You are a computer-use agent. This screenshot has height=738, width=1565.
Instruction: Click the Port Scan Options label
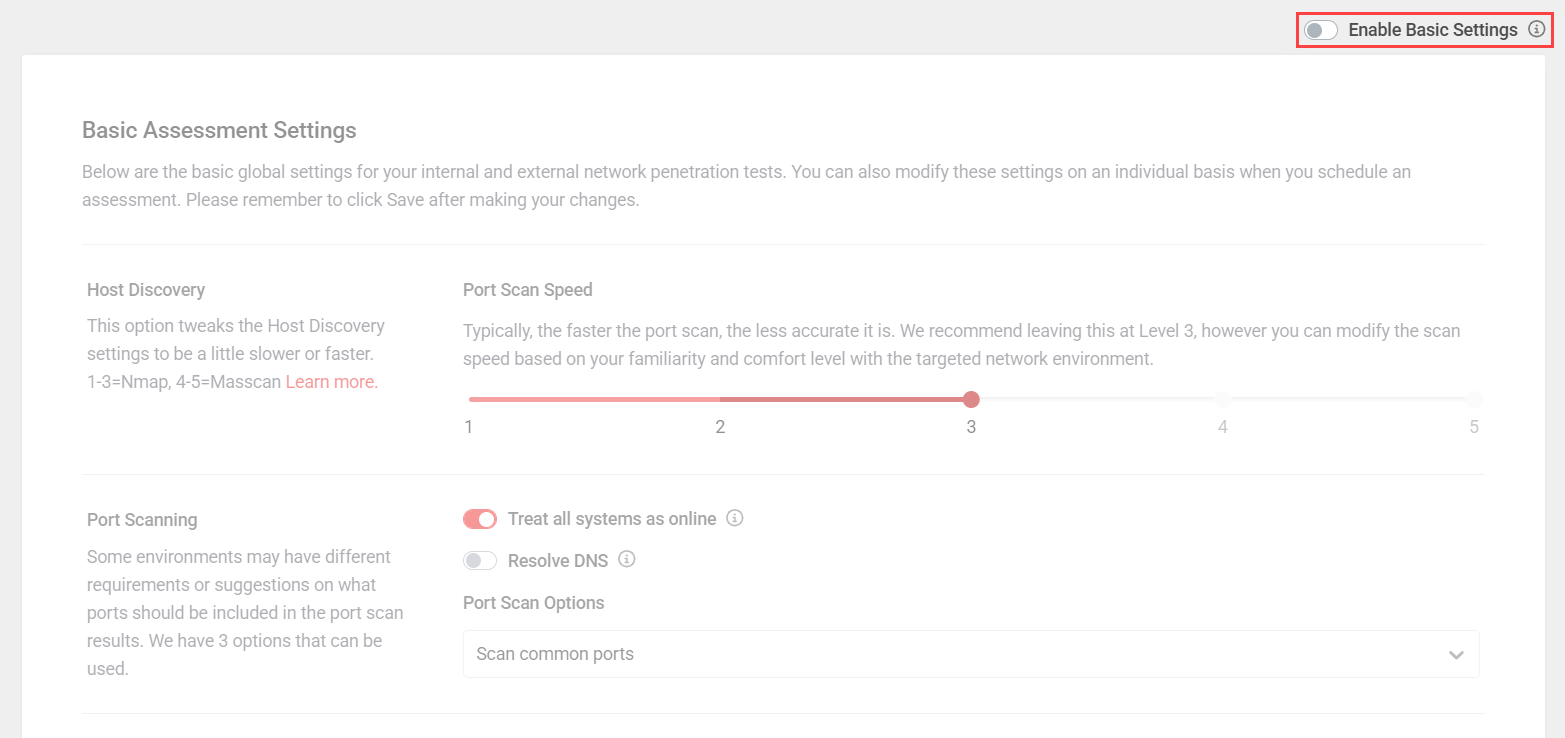point(533,603)
